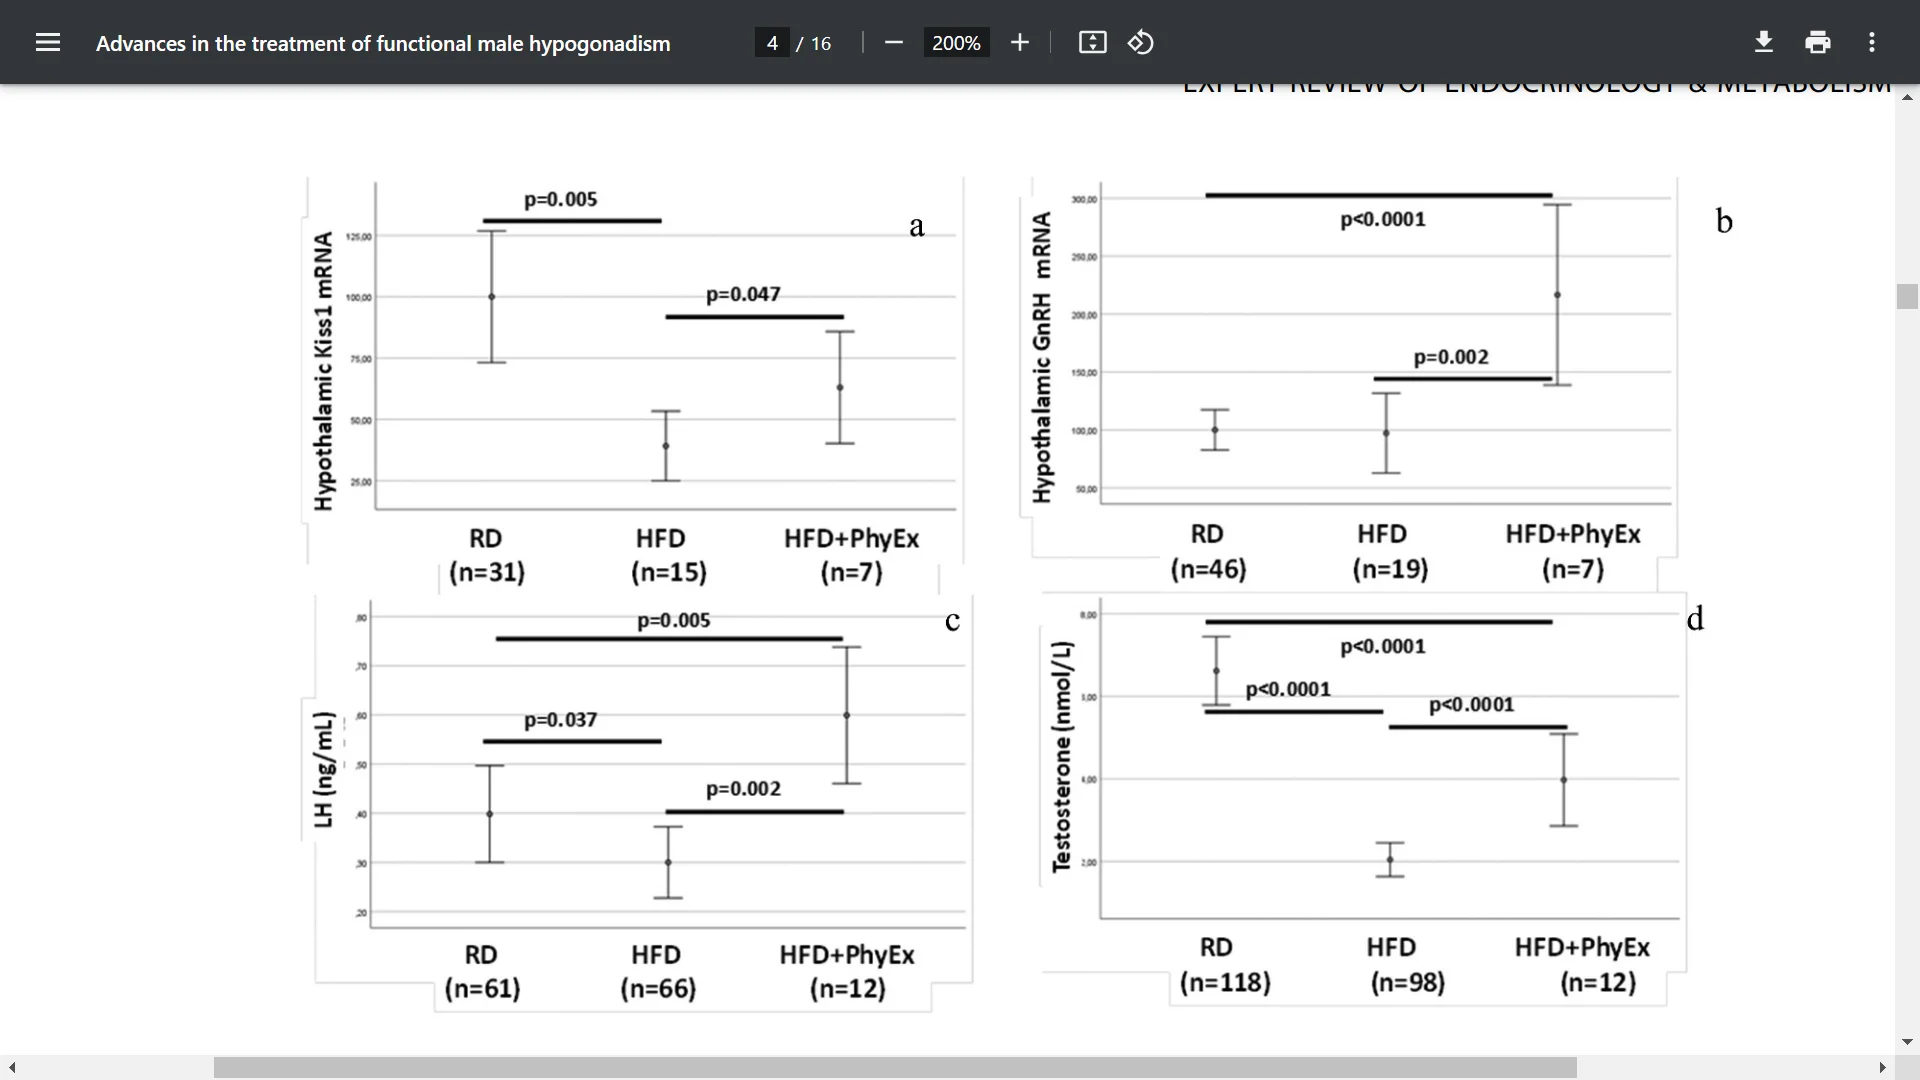Viewport: 1920px width, 1080px height.
Task: Zoom in with the plus button
Action: [x=1019, y=42]
